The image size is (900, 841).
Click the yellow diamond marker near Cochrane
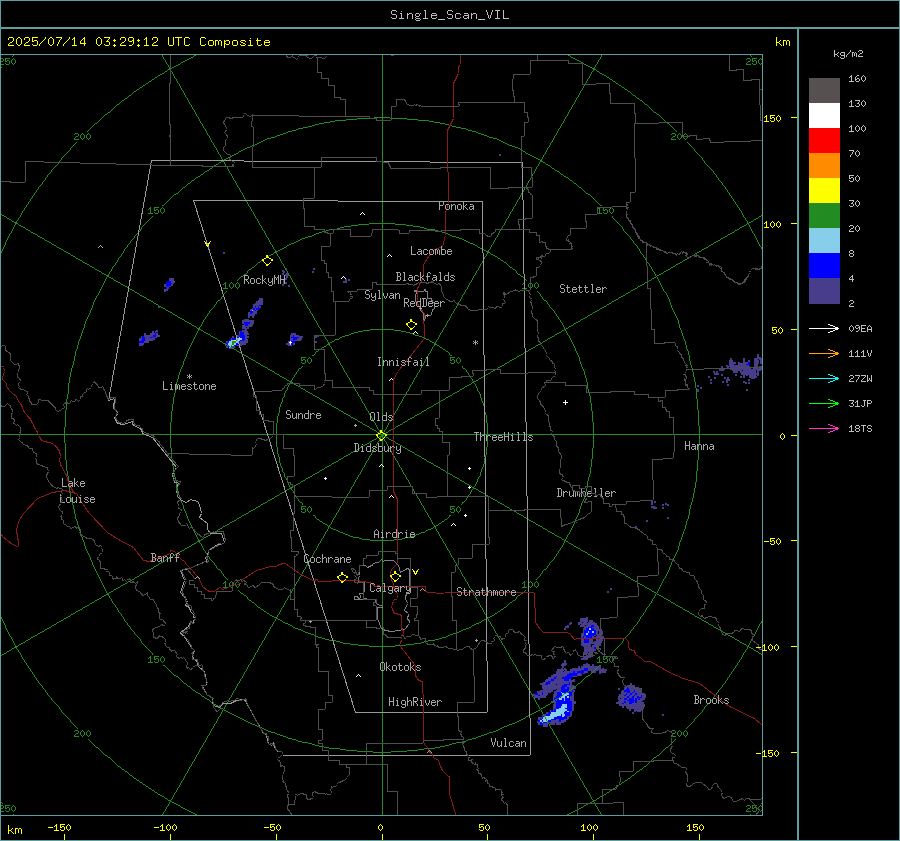click(342, 577)
